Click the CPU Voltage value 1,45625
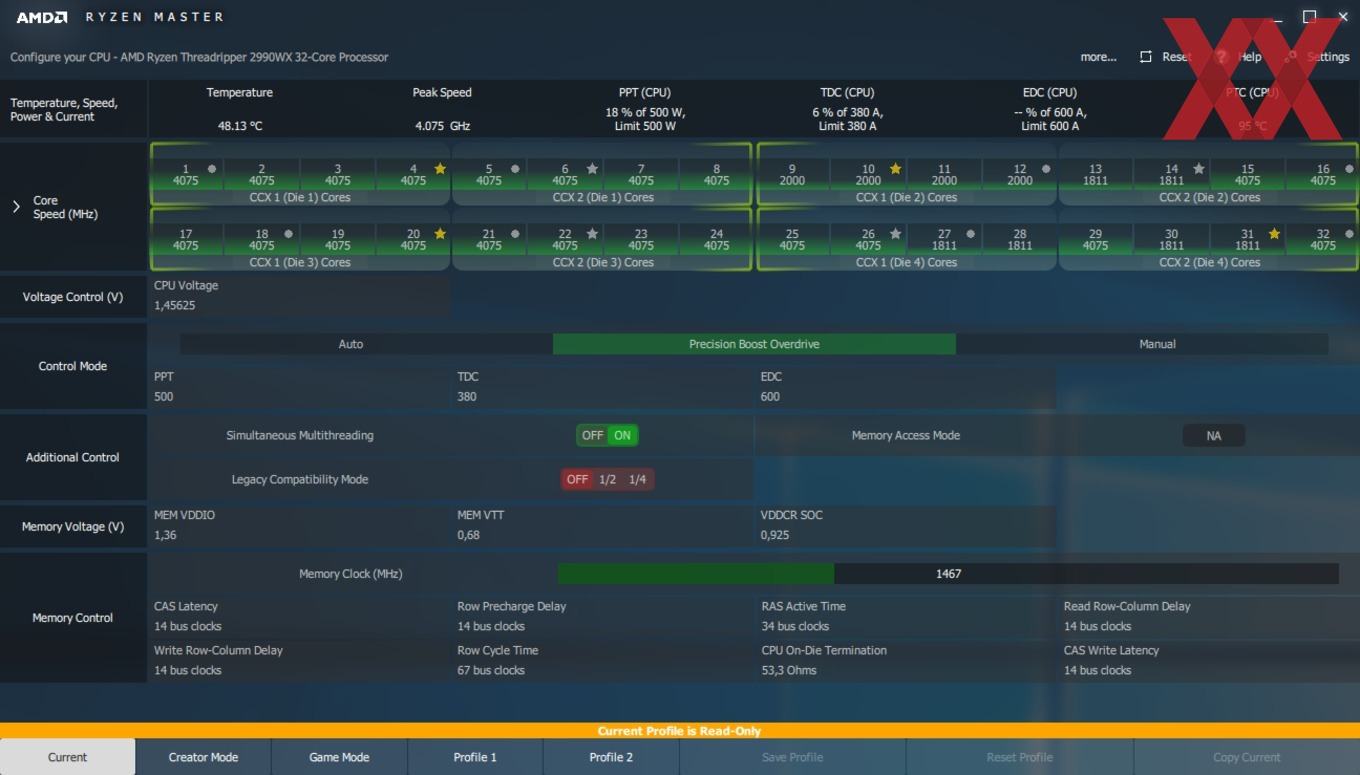The height and width of the screenshot is (775, 1360). point(175,306)
